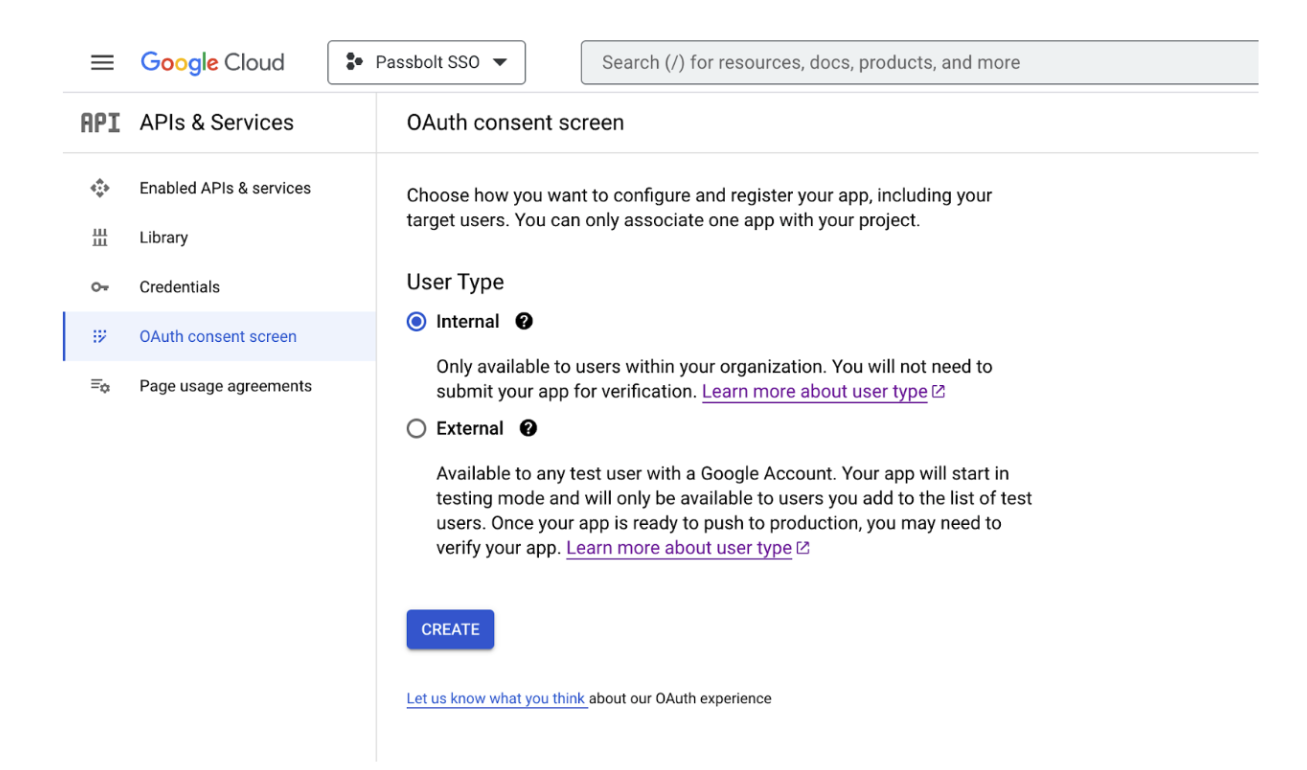Go to the Library section
Screen dimensions: 1307x770
click(x=163, y=238)
